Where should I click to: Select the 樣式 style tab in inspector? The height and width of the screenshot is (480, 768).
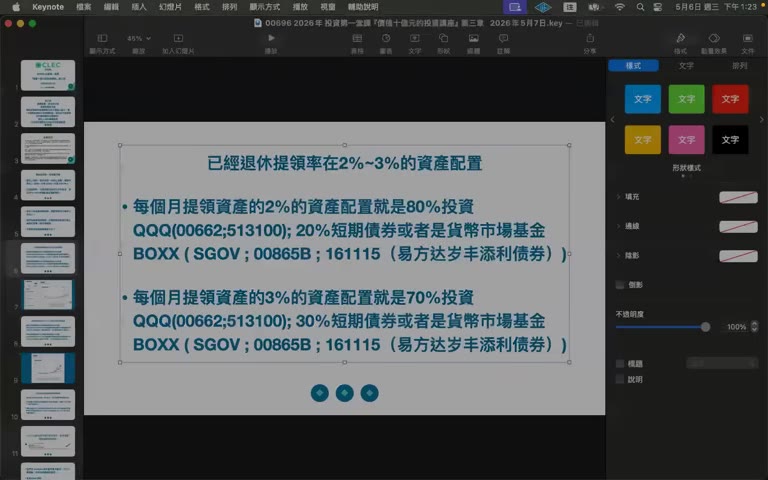point(633,66)
